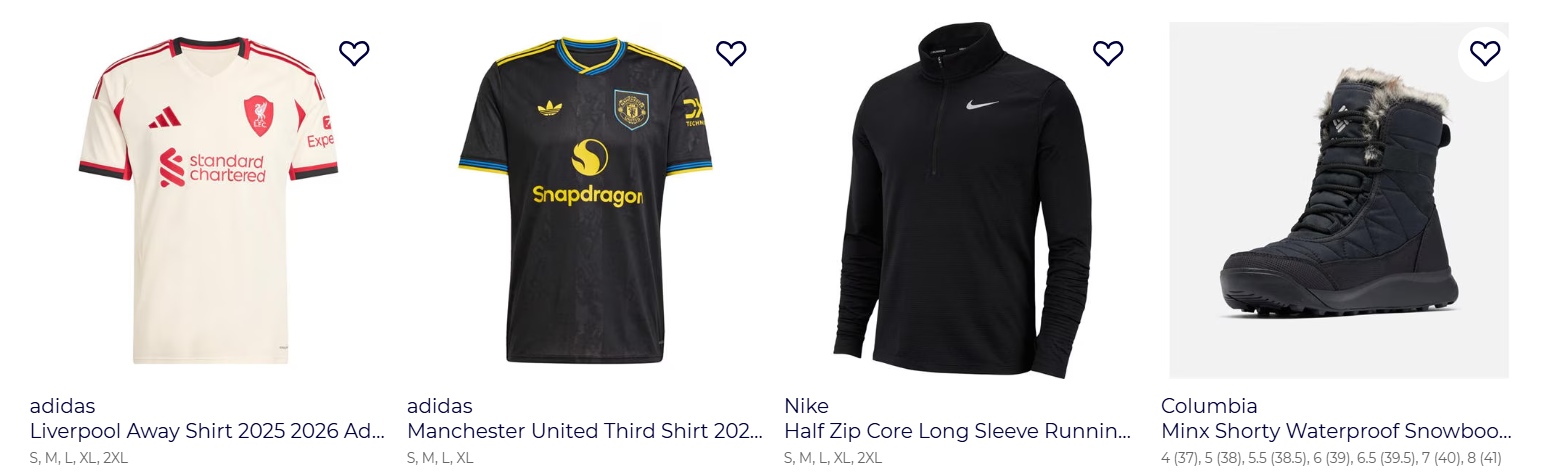Click adidas brand above Manchester United shirt
The height and width of the screenshot is (474, 1545).
point(439,406)
